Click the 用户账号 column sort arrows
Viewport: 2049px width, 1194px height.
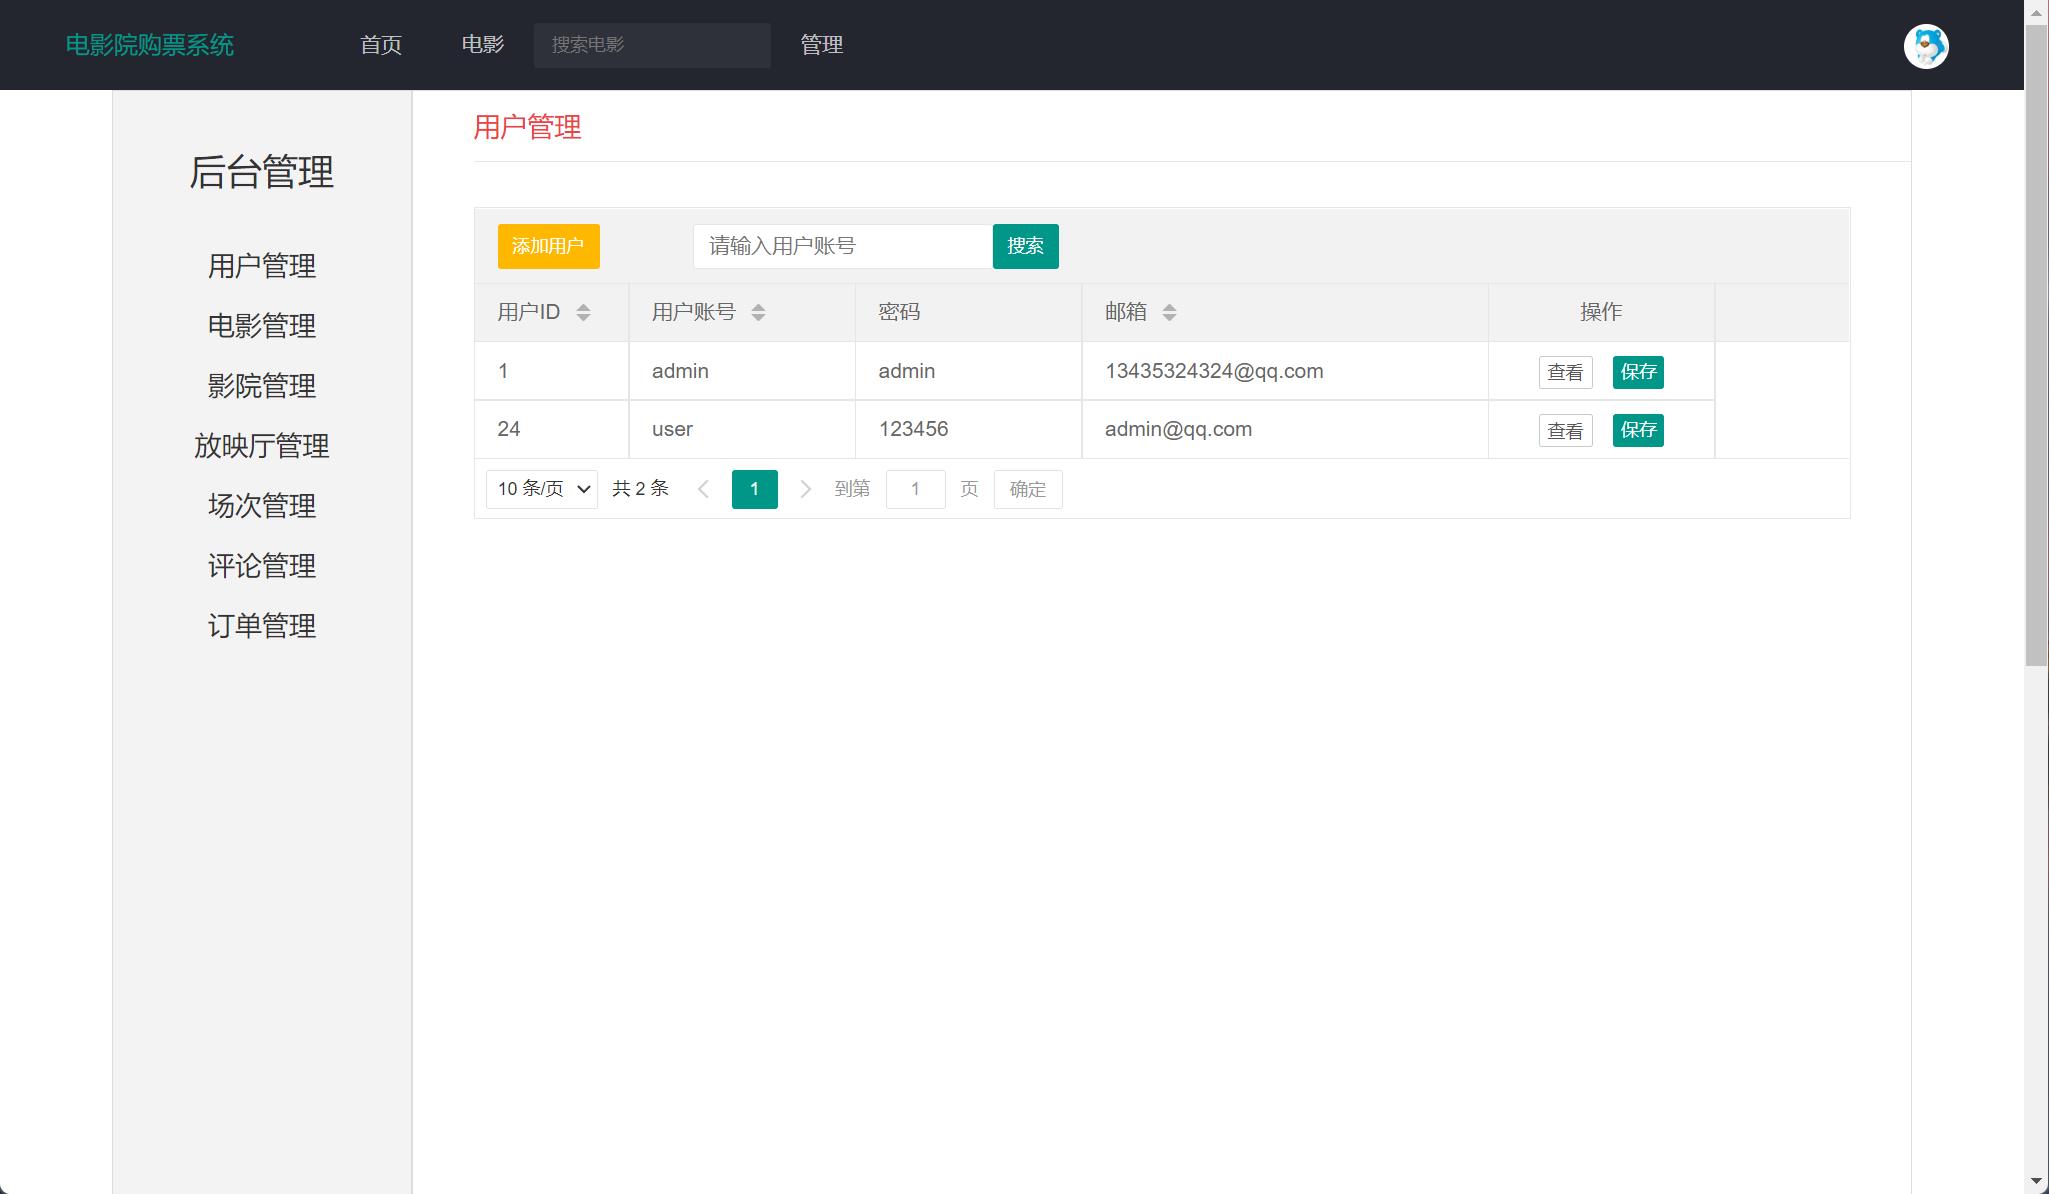pyautogui.click(x=759, y=312)
